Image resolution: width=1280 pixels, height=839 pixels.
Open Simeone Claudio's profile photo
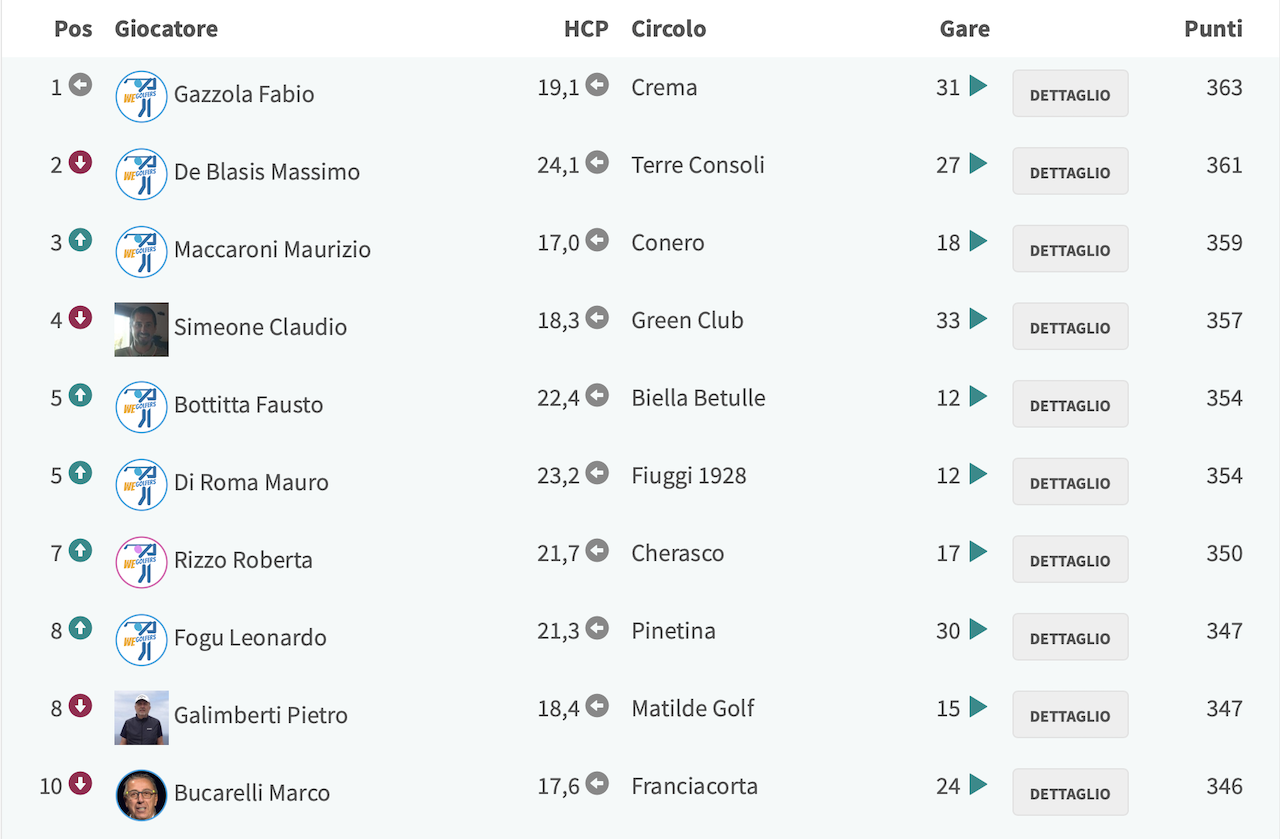[141, 329]
